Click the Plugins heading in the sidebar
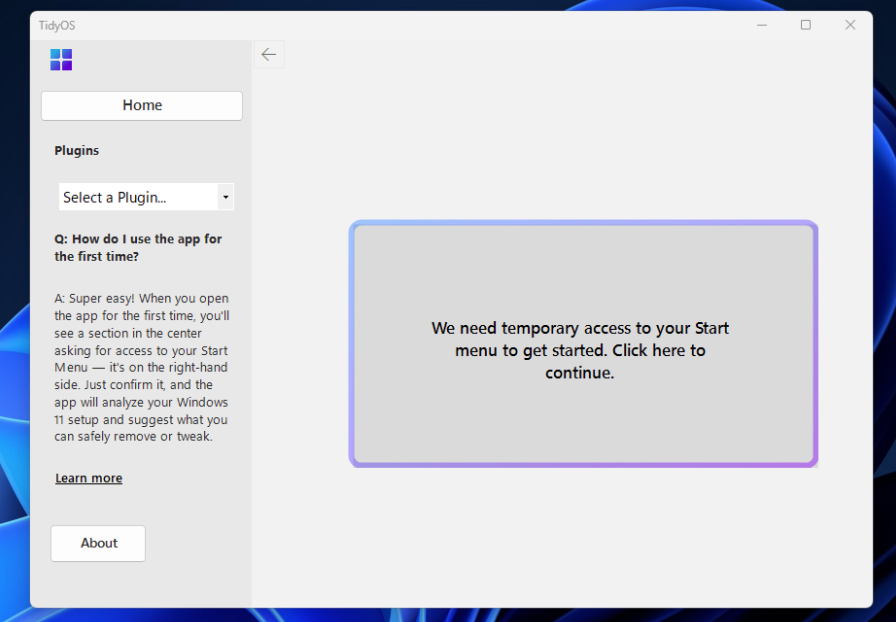Image resolution: width=896 pixels, height=622 pixels. (x=77, y=150)
